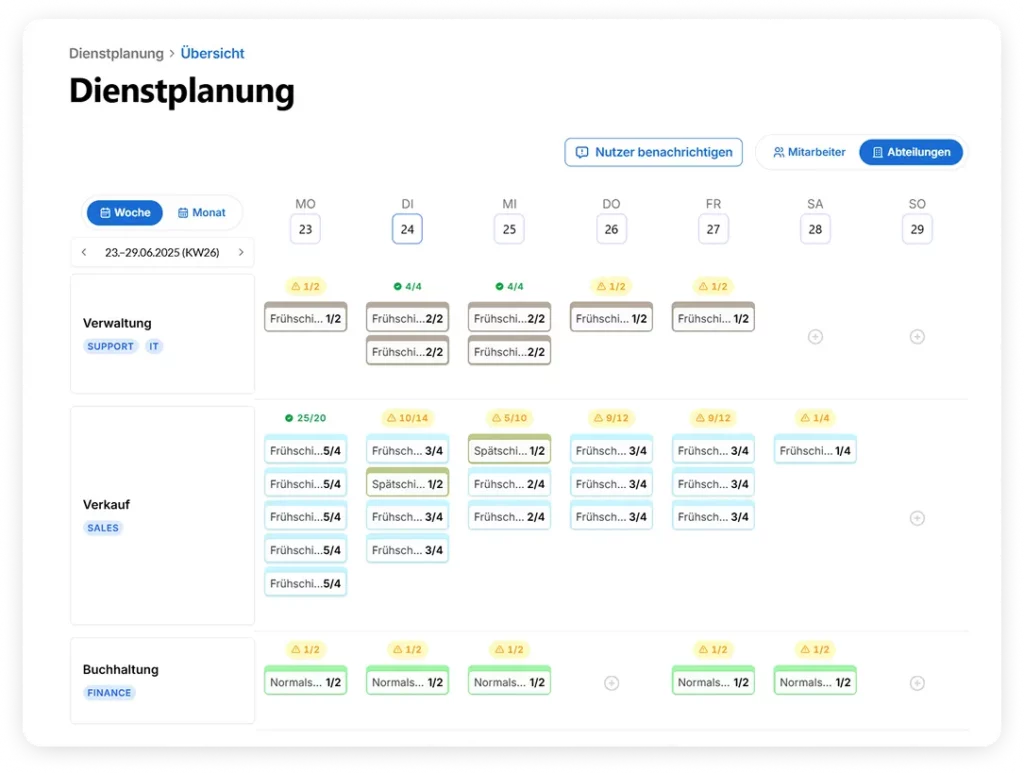Select Wednesday 25 day header
Image resolution: width=1024 pixels, height=773 pixels.
pyautogui.click(x=509, y=229)
